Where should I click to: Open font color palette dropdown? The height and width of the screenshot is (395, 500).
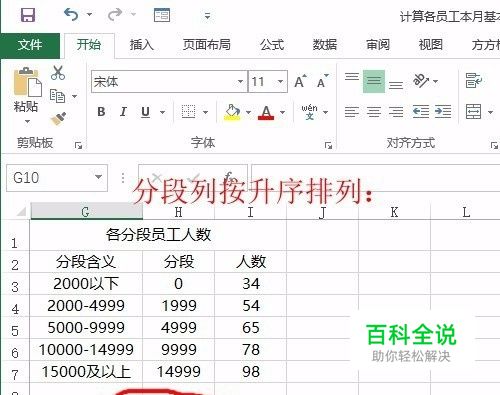coord(282,112)
